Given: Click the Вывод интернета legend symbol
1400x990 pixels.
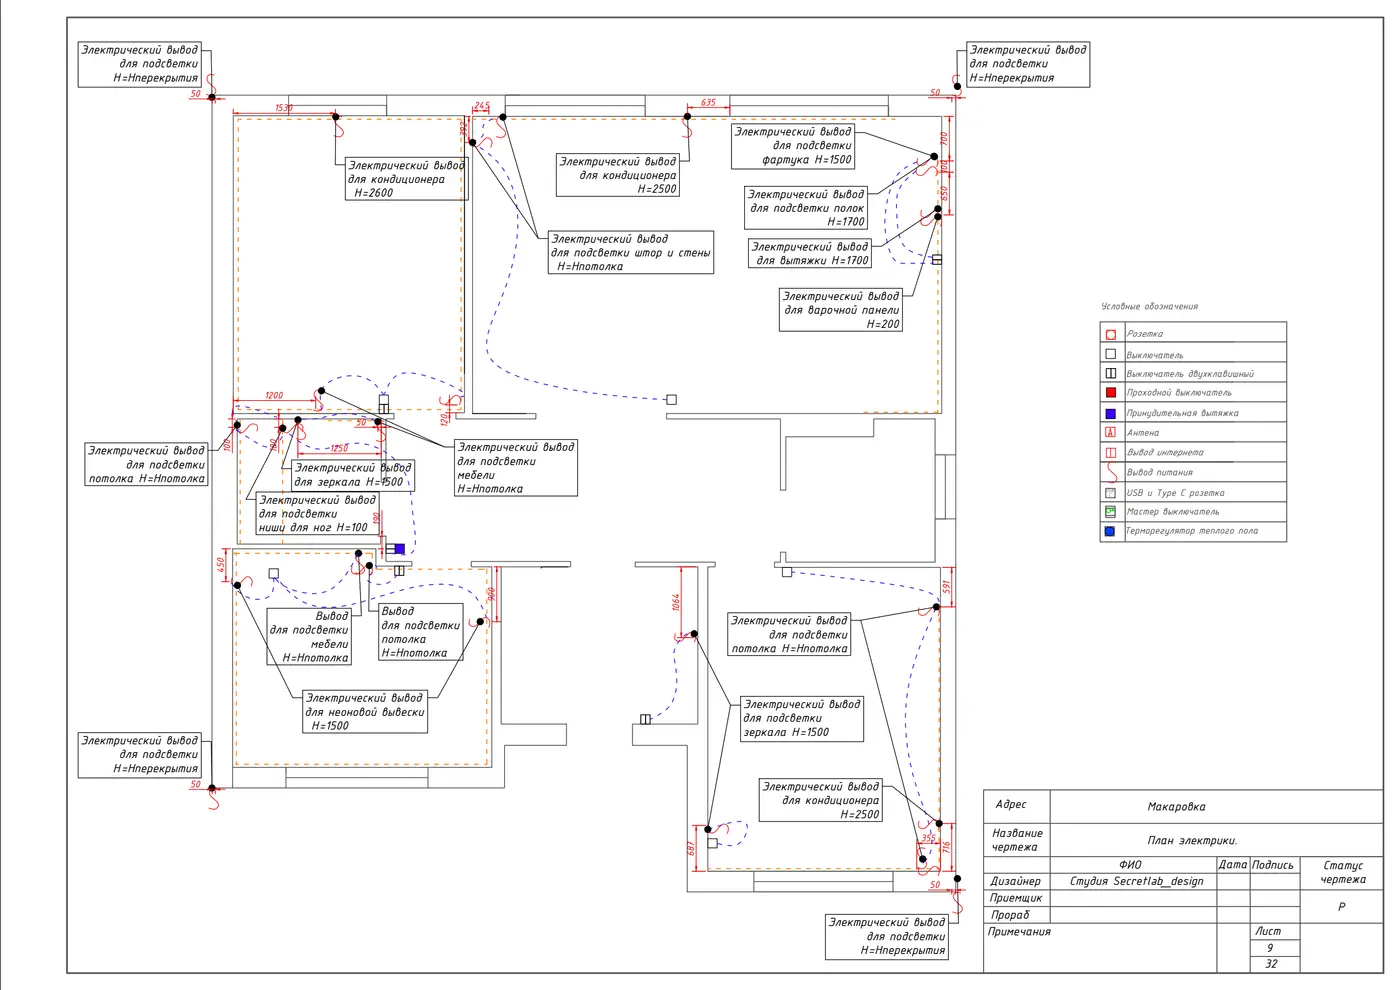Looking at the screenshot, I should [1110, 452].
